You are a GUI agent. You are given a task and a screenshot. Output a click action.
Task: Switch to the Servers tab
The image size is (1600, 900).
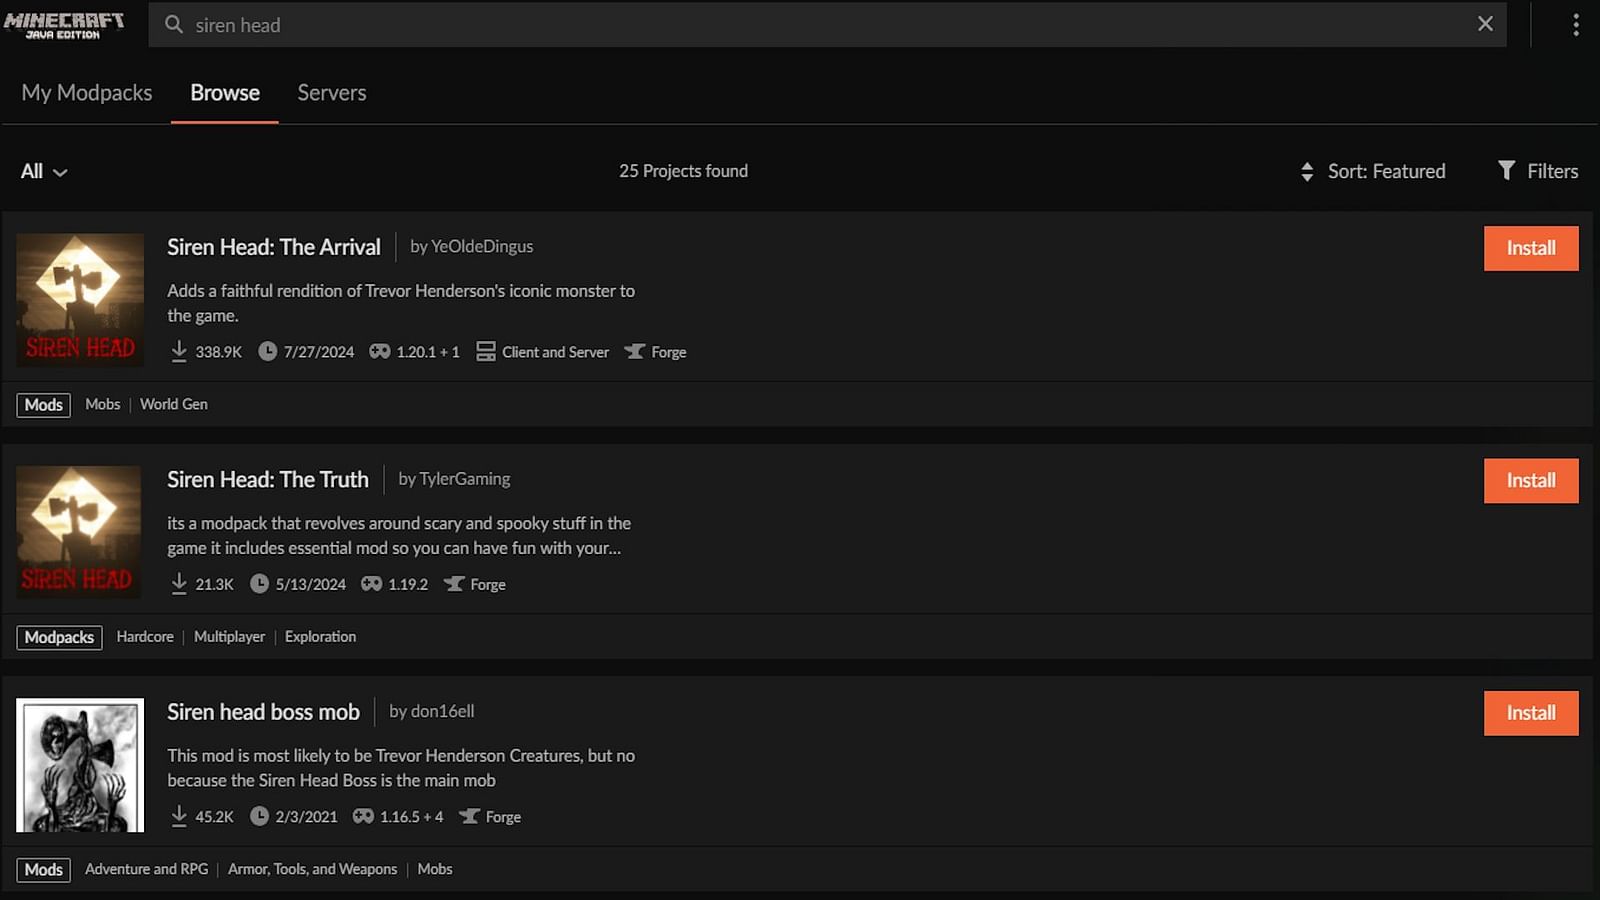coord(332,93)
